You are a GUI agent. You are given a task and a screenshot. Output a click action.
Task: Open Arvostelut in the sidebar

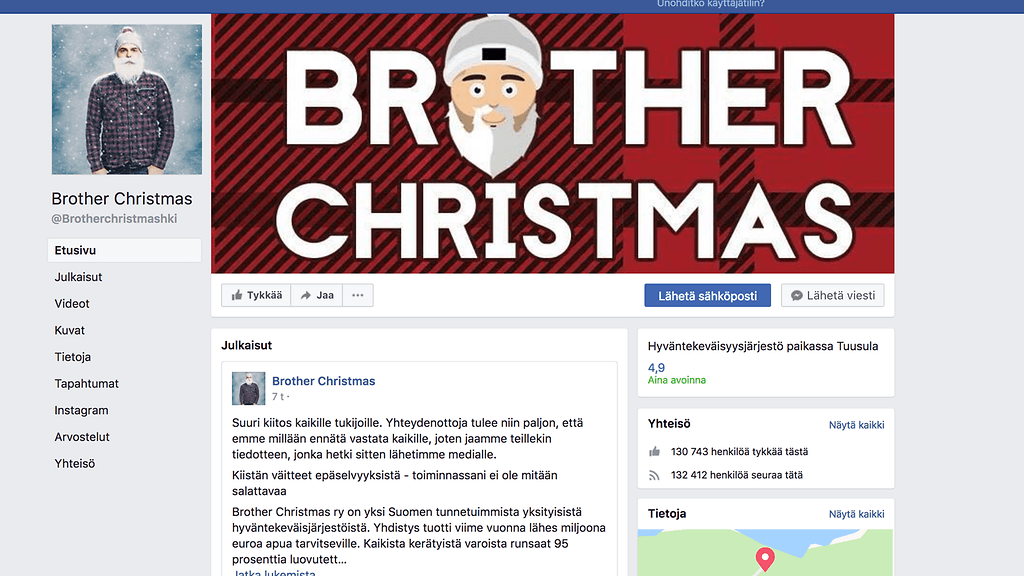click(82, 437)
